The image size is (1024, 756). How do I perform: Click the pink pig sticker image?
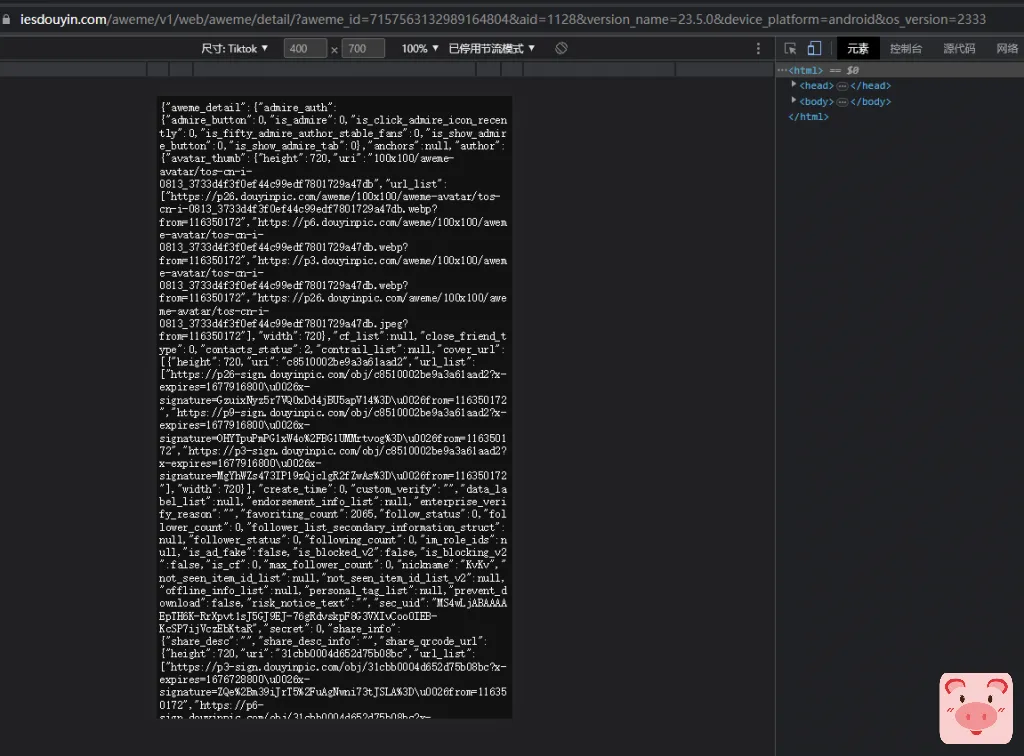(x=976, y=708)
